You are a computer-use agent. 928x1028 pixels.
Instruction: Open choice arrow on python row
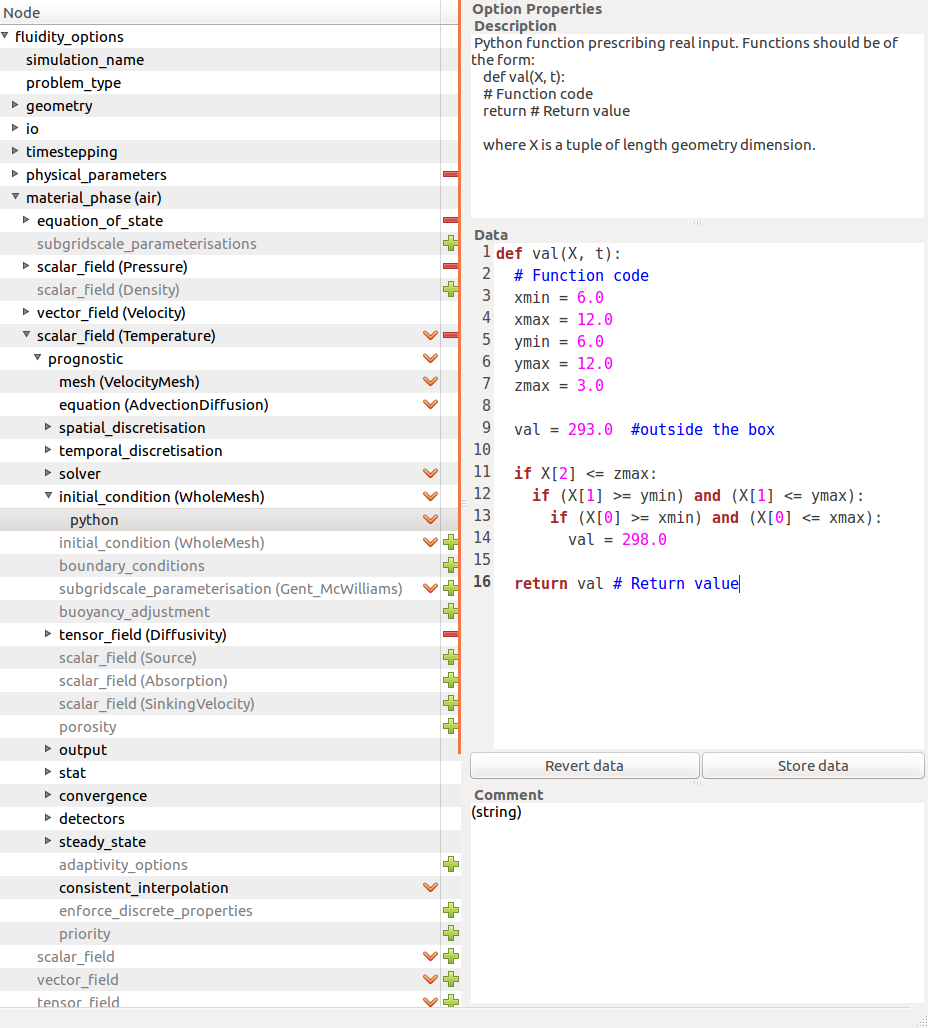(430, 519)
